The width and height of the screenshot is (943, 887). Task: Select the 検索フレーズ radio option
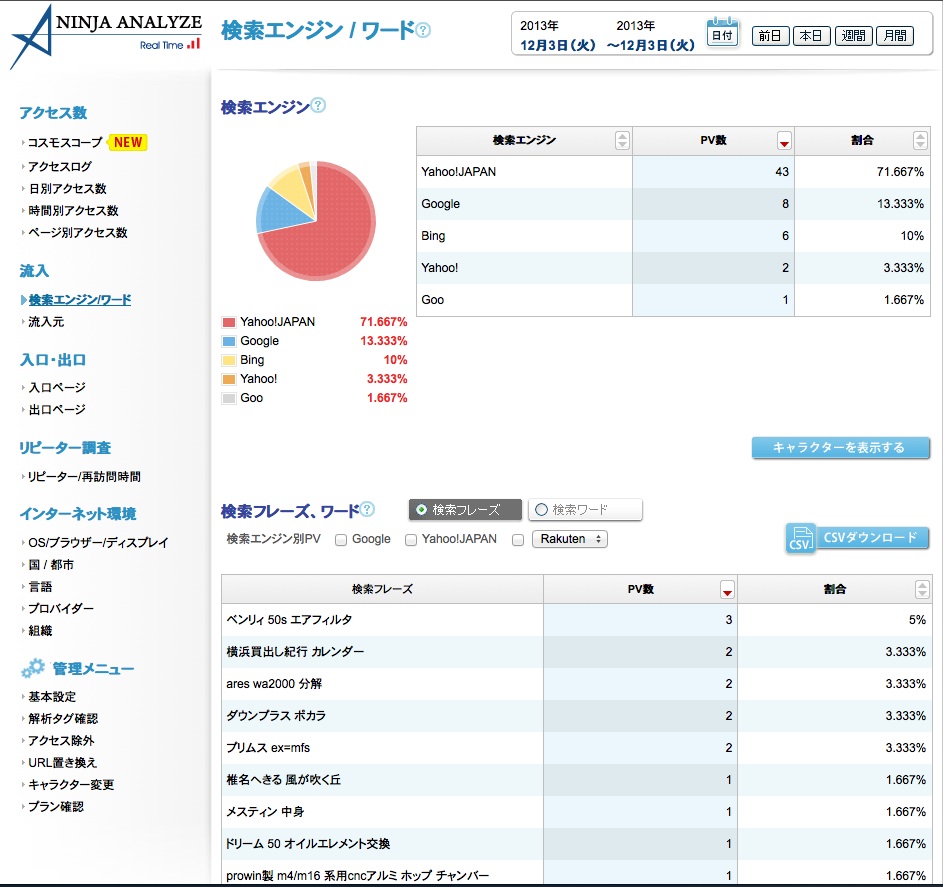click(465, 510)
